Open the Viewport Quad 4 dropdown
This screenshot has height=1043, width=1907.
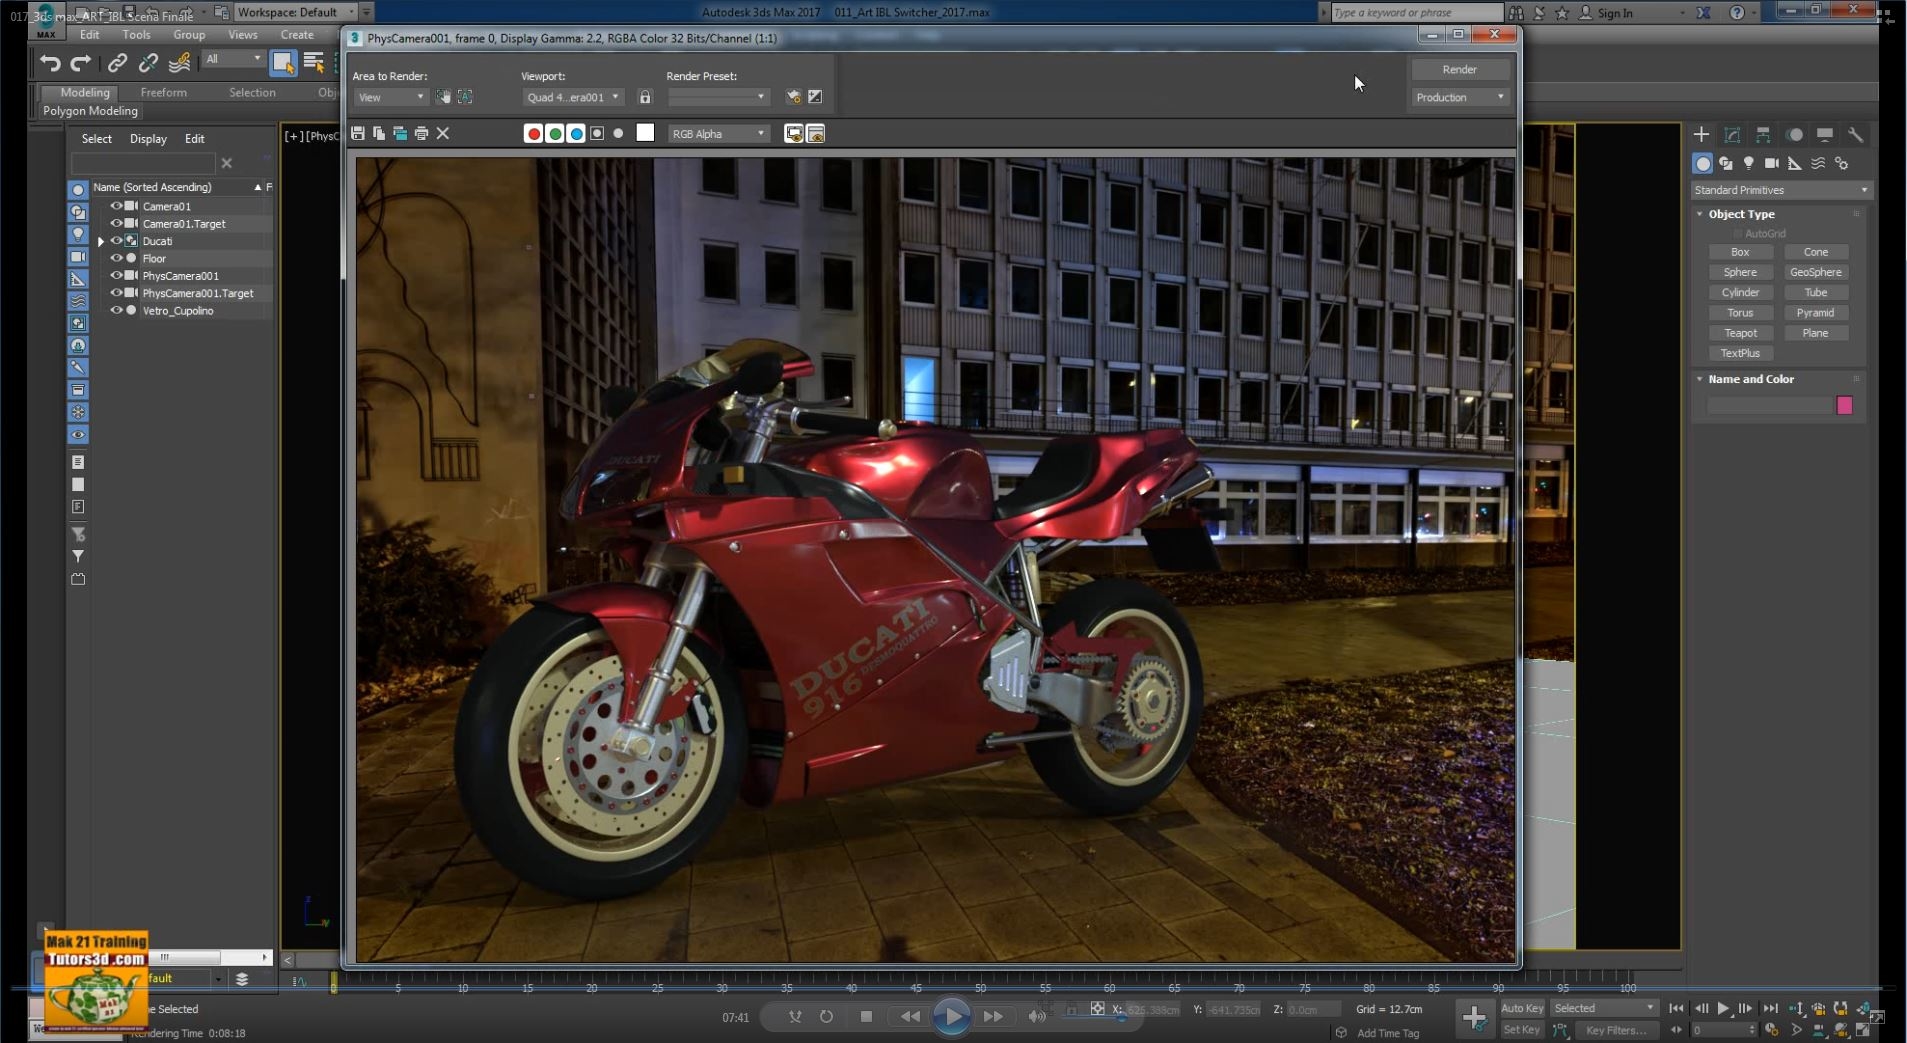(x=573, y=97)
